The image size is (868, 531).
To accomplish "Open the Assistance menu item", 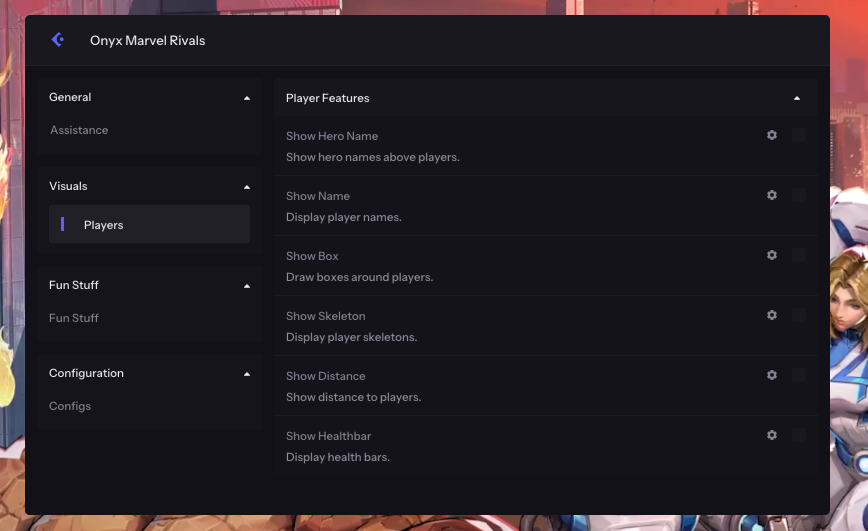I will tap(79, 130).
